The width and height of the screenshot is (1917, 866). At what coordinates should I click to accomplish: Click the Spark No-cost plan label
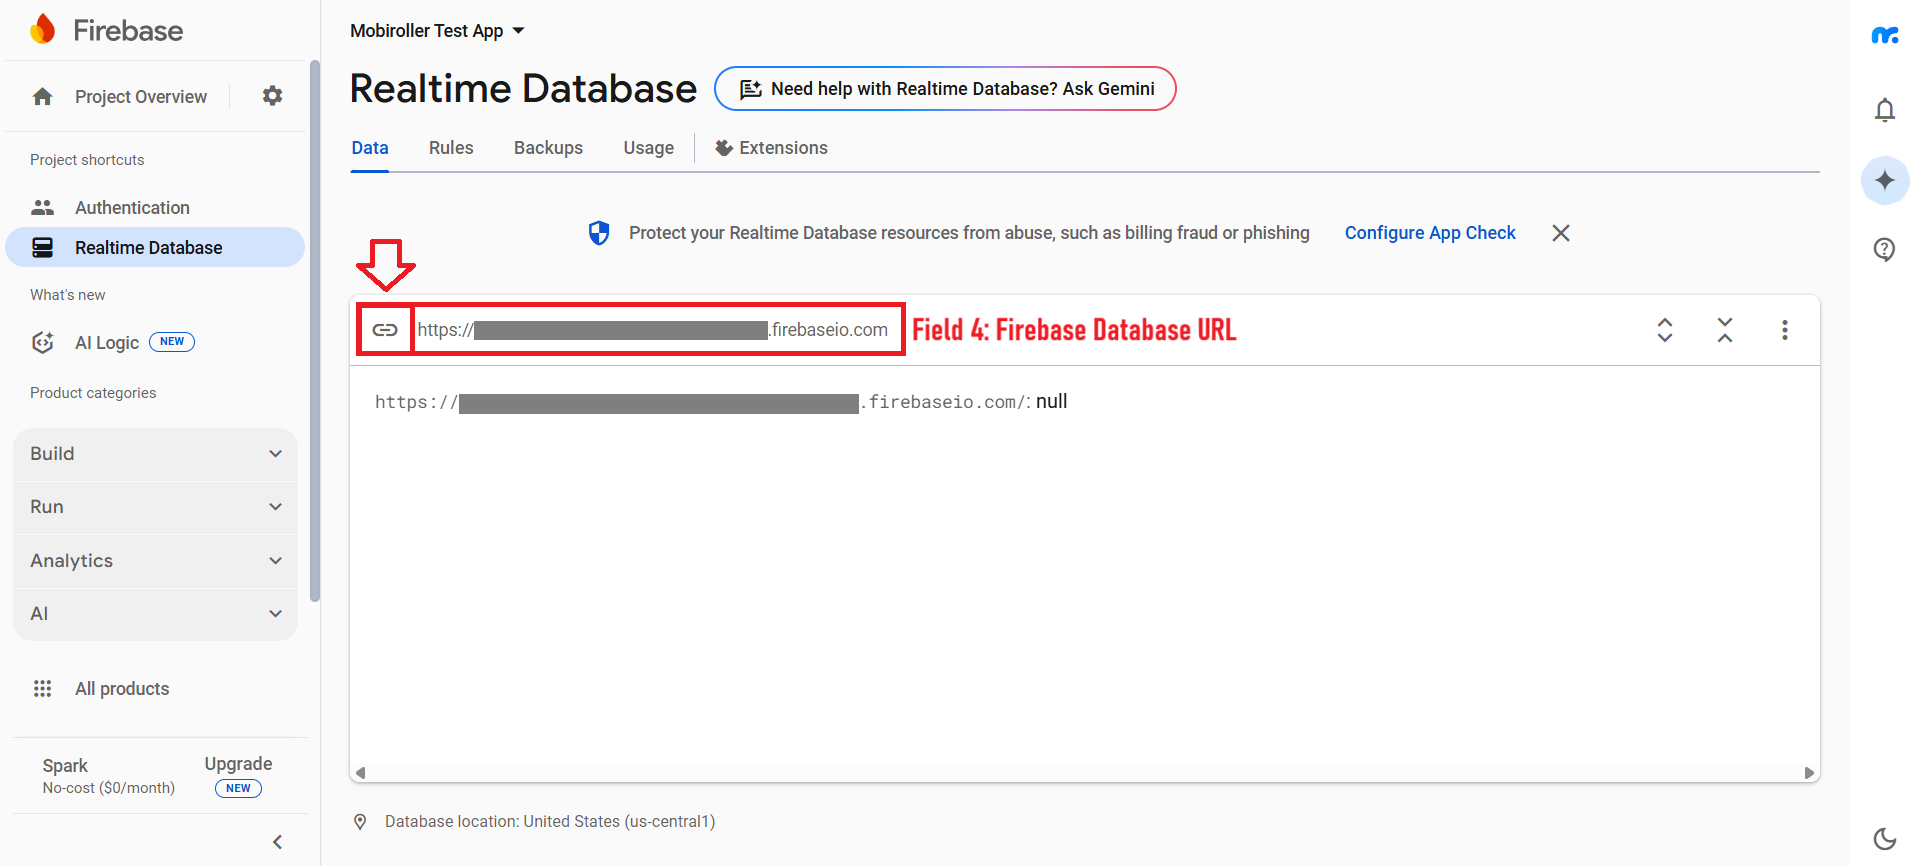(x=108, y=776)
